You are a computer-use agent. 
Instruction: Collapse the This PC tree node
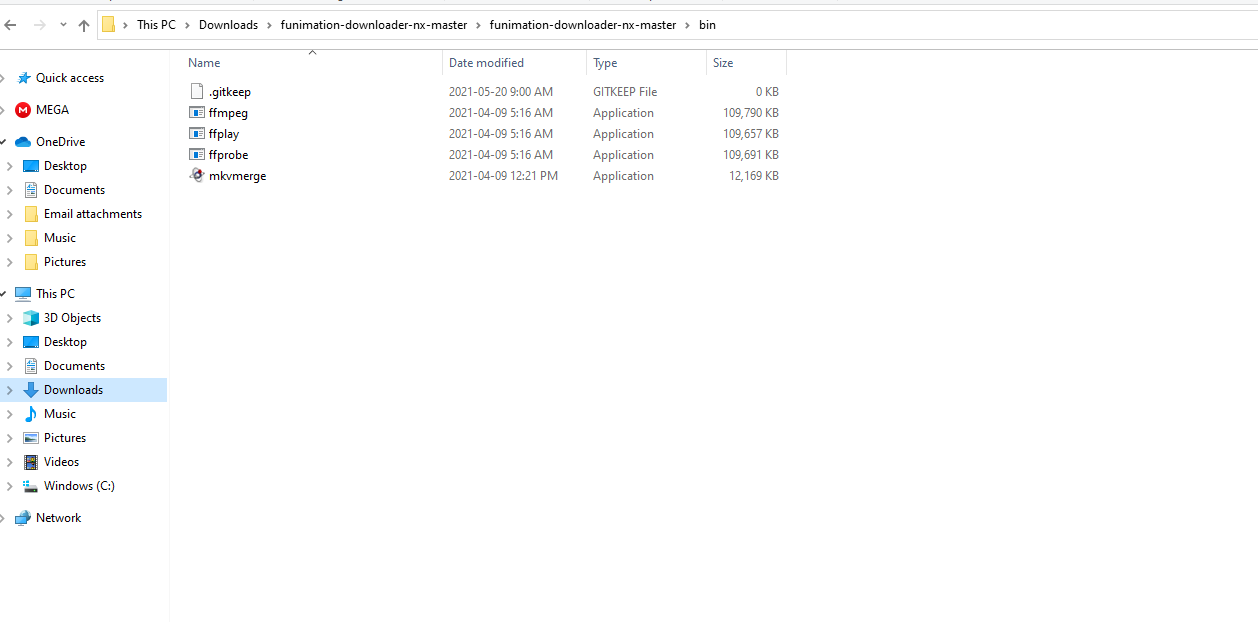click(3, 294)
